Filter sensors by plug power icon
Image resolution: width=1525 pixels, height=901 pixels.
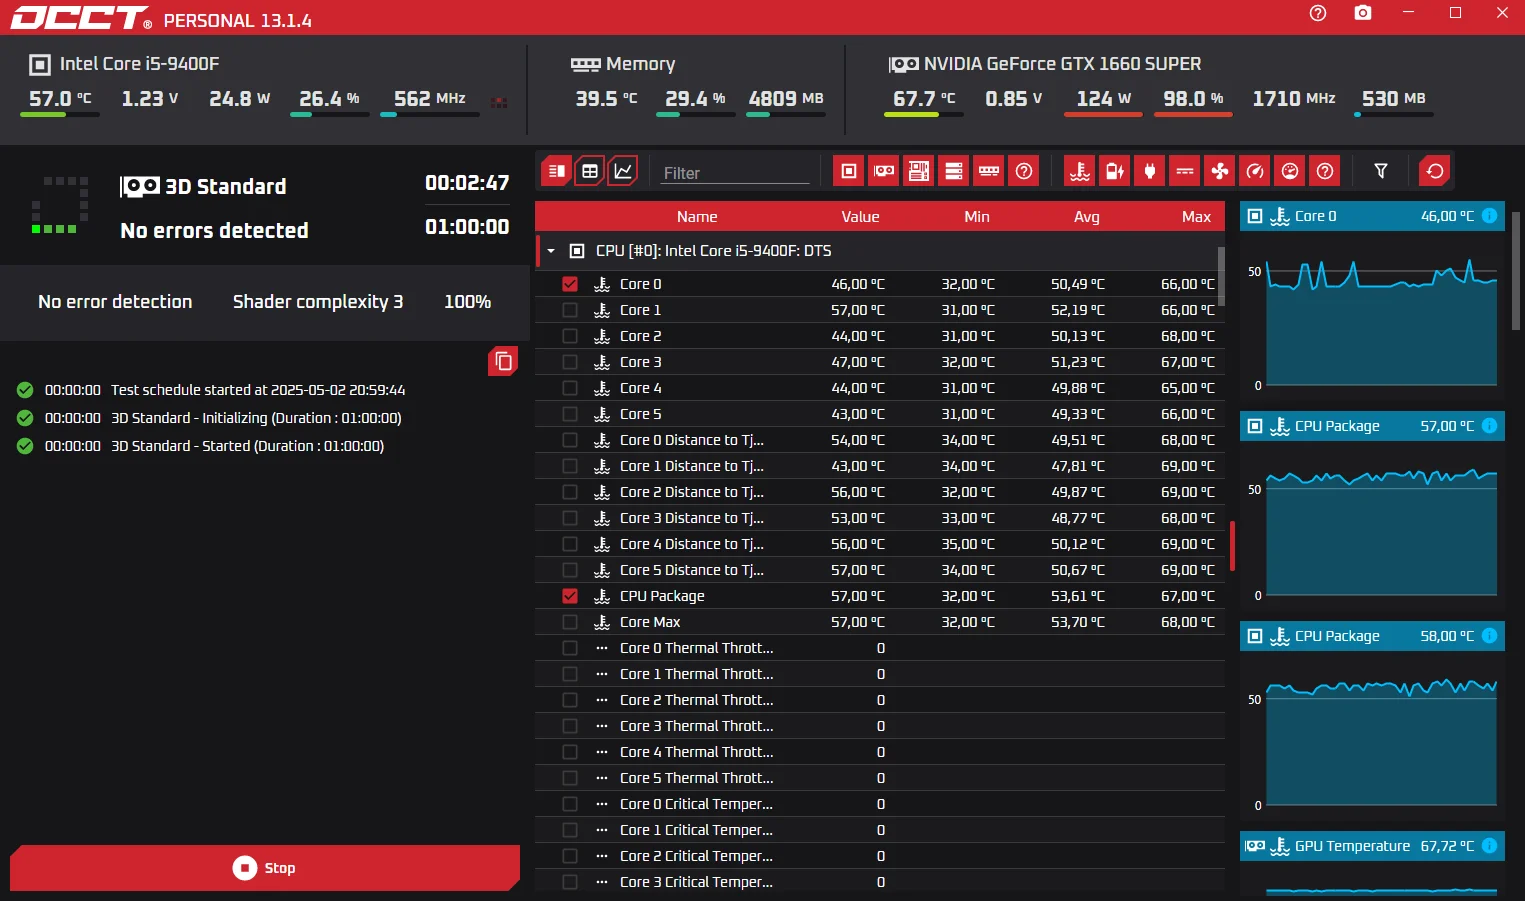[1150, 171]
